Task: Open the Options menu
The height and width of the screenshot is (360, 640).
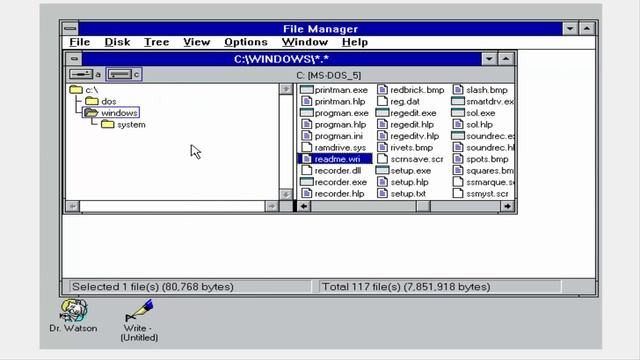Action: click(246, 42)
